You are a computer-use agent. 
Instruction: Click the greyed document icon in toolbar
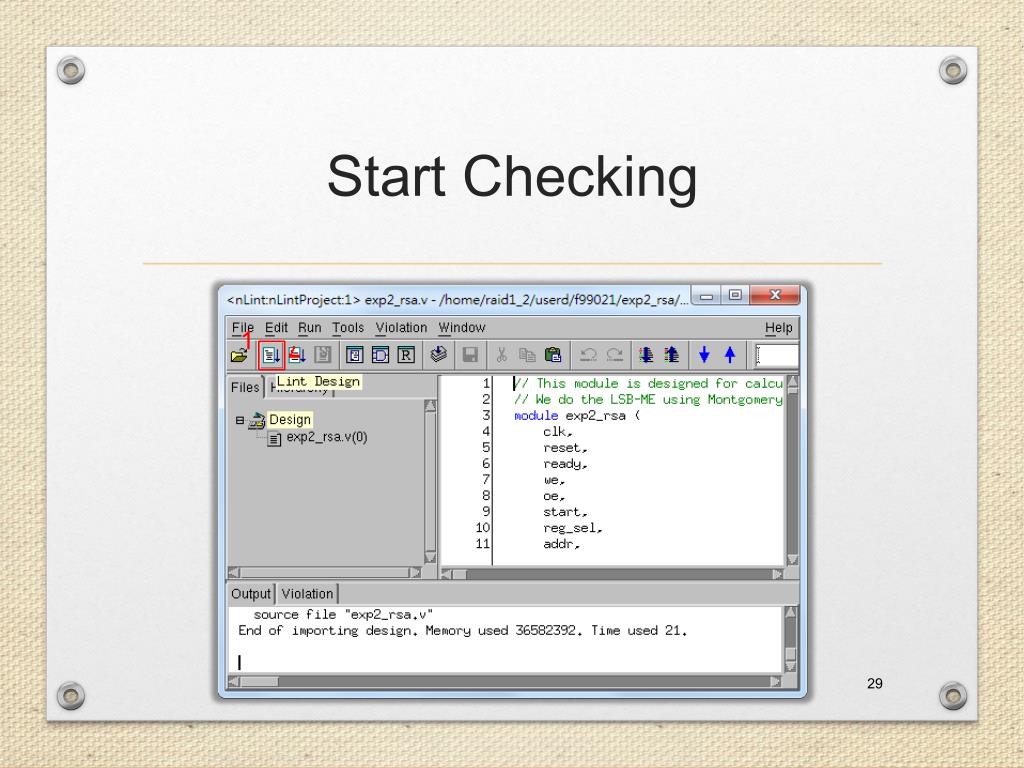323,355
